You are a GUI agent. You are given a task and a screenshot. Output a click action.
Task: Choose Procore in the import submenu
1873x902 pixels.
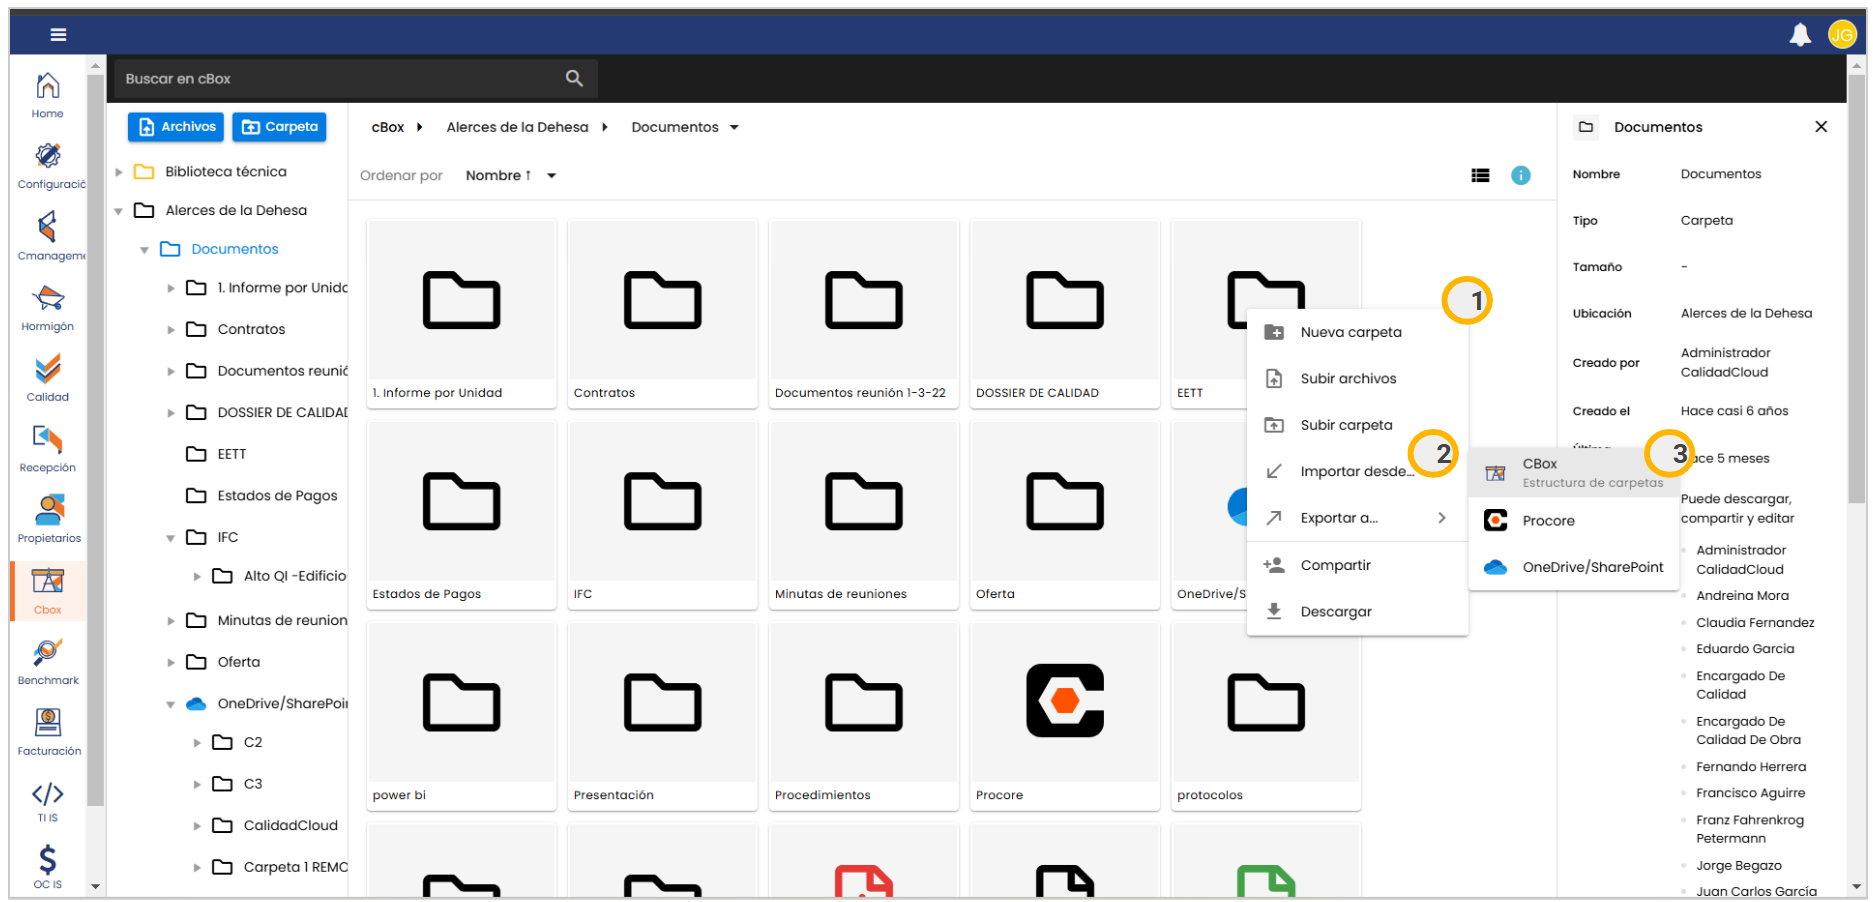click(x=1548, y=521)
